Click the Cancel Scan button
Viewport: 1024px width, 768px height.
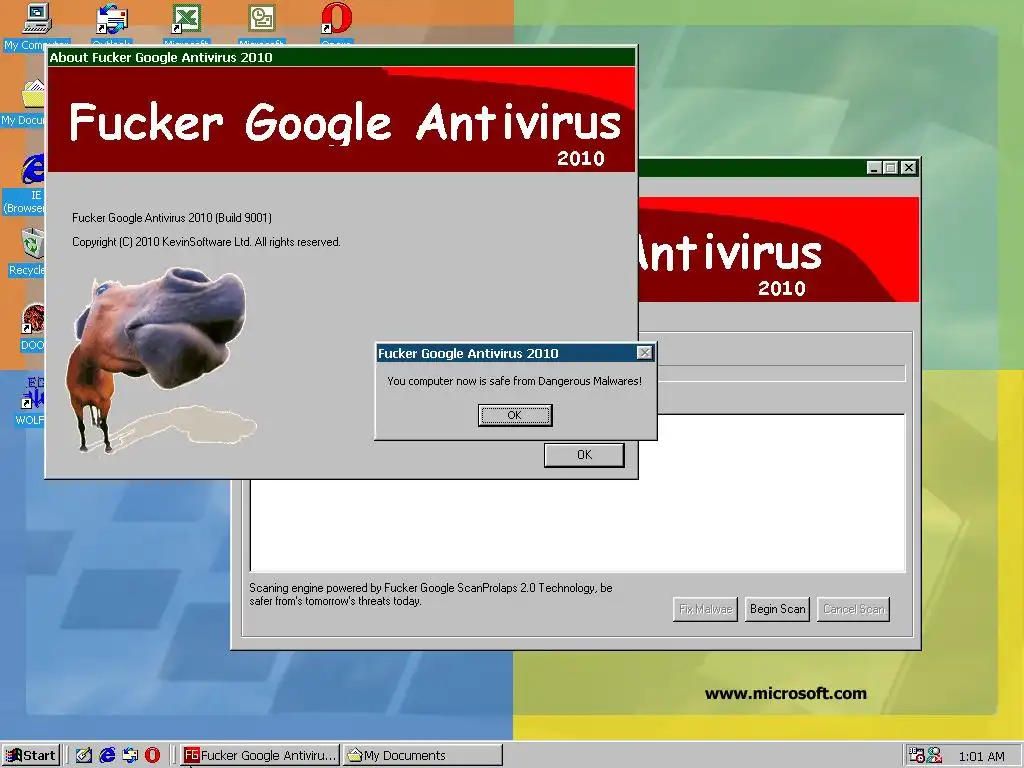pos(854,609)
